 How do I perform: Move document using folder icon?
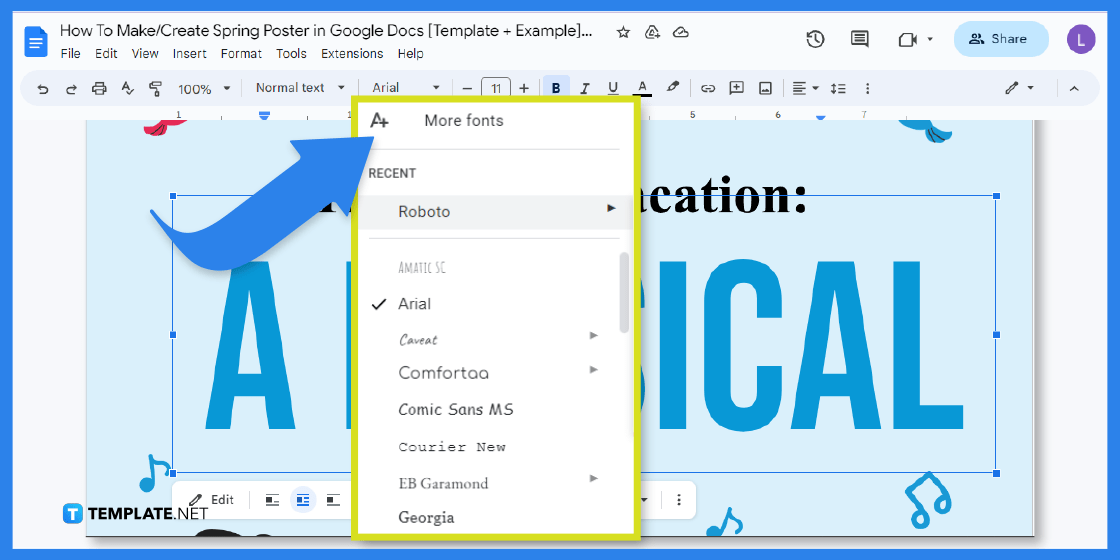(x=651, y=32)
